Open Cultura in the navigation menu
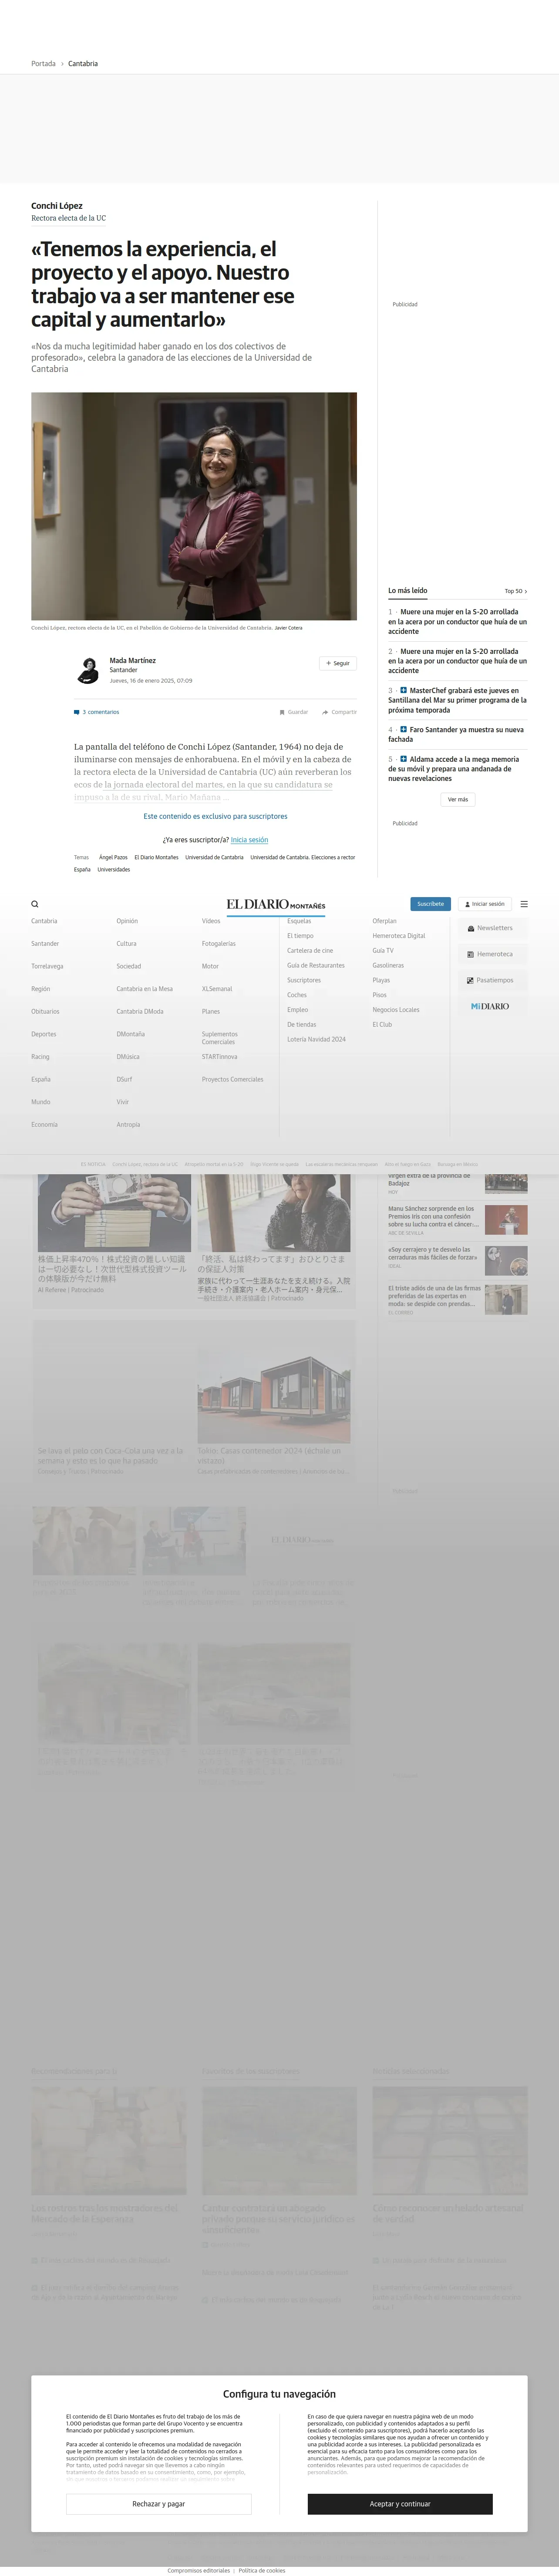Viewport: 559px width, 2576px height. pos(126,944)
